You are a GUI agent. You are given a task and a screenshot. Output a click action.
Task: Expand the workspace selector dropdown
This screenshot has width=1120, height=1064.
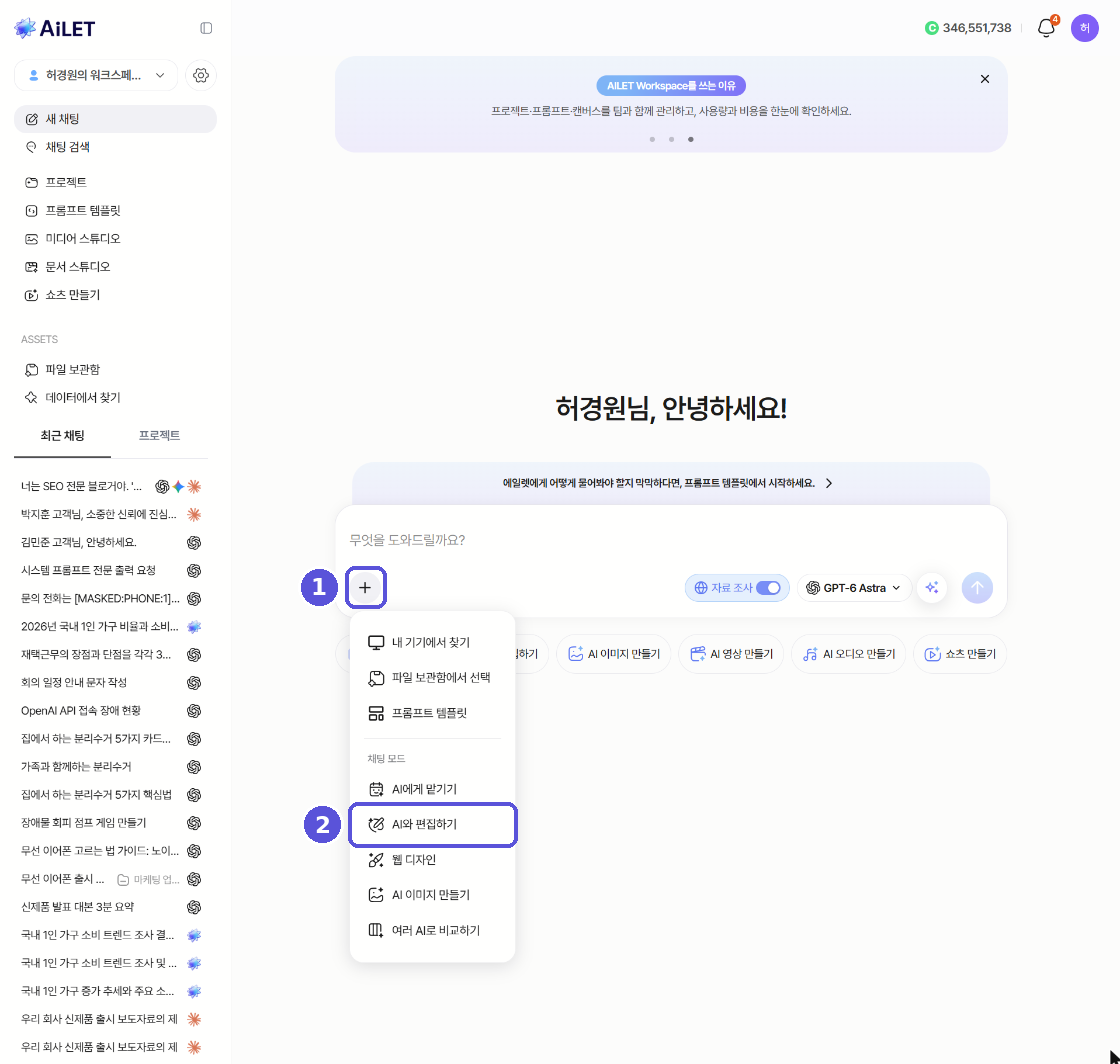(96, 75)
